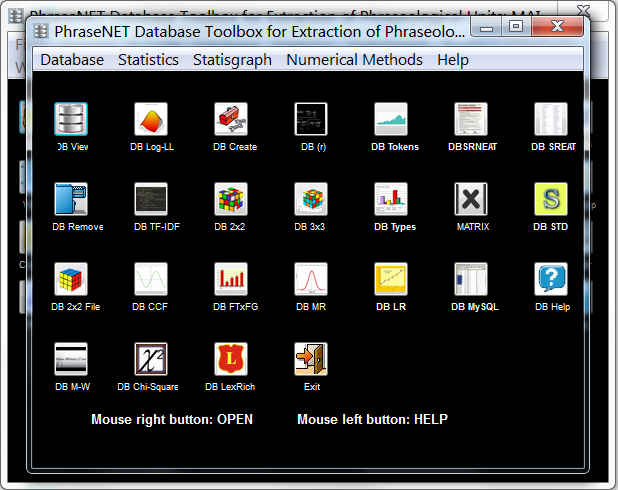Open the DB 2x2 cube icon

[231, 199]
